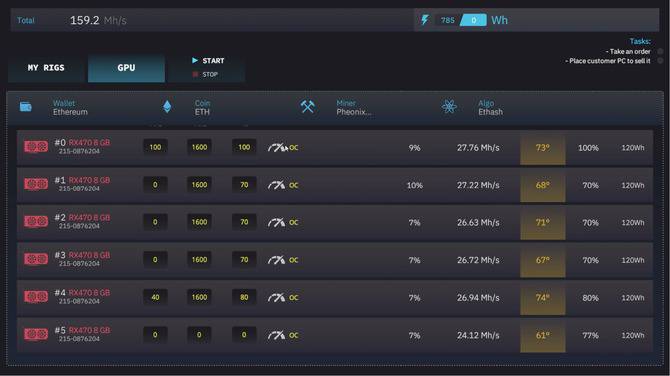Switch to the MY RIGS tab
670x376 pixels.
pos(46,68)
